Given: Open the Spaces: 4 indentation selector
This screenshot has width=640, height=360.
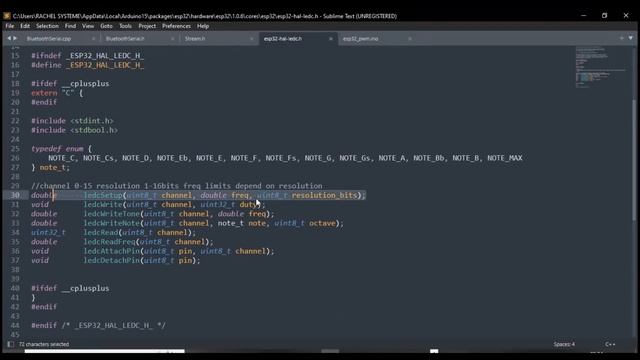Looking at the screenshot, I should coord(564,344).
